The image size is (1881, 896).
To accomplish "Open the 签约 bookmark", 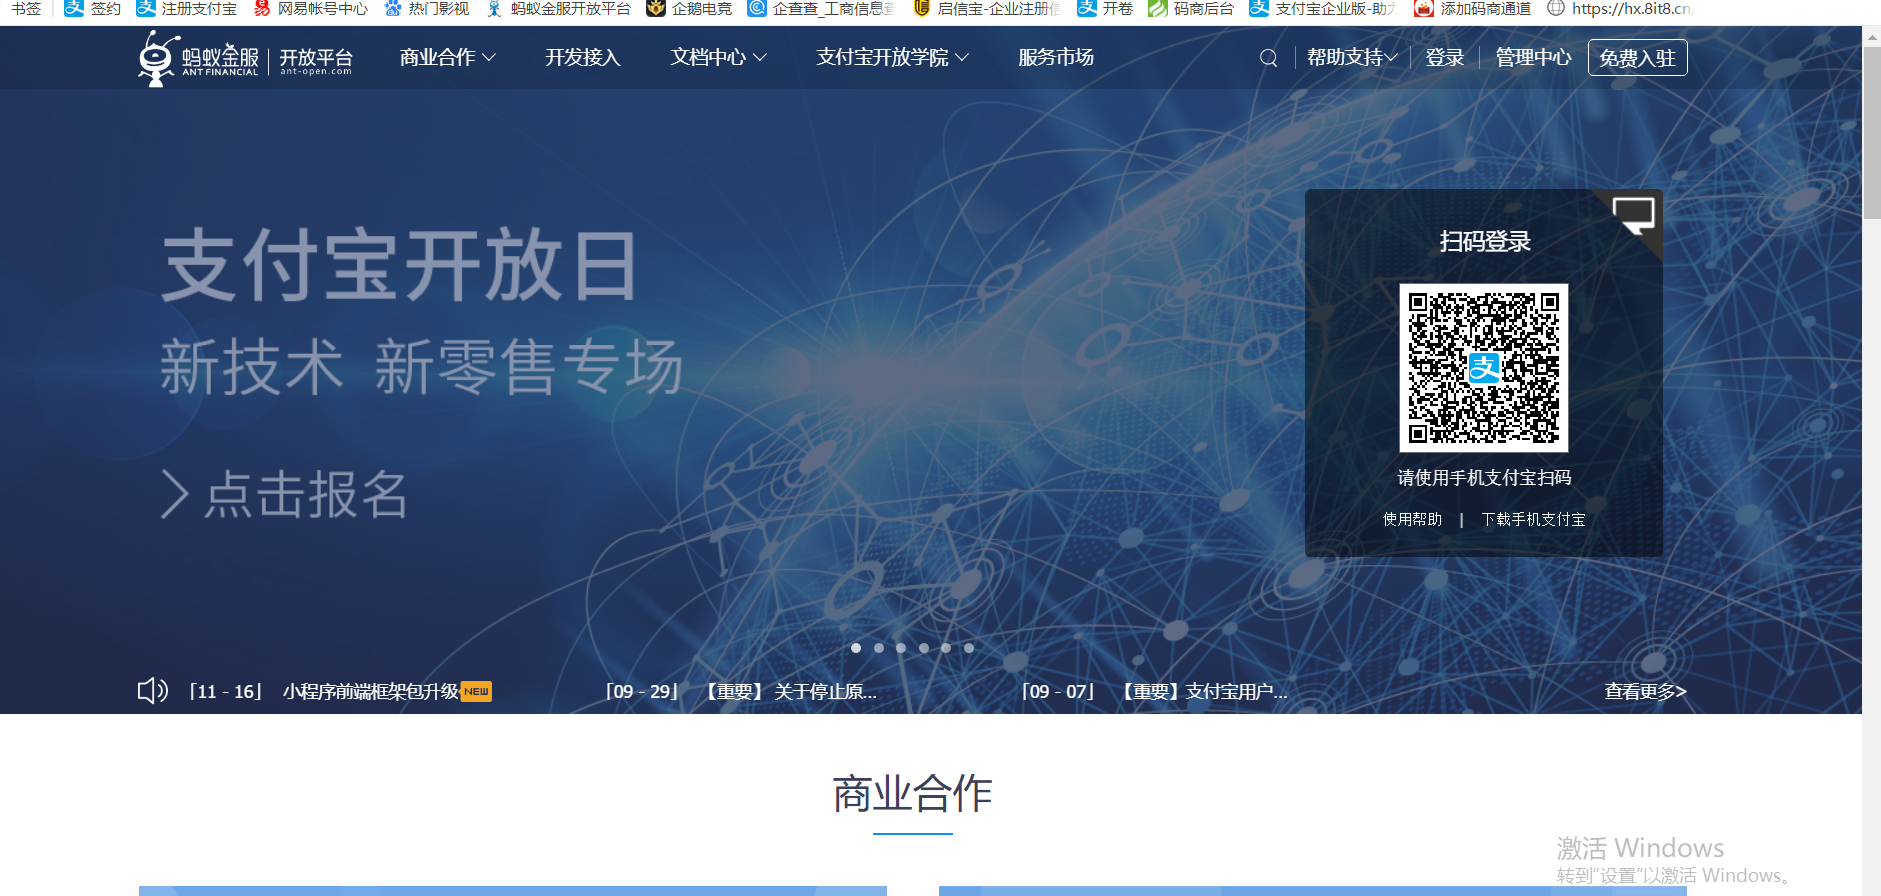I will coord(92,9).
